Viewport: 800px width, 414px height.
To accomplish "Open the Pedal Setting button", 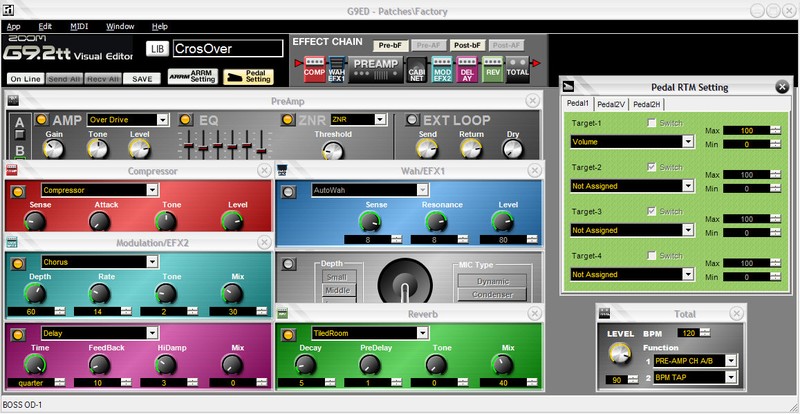I will pos(248,77).
